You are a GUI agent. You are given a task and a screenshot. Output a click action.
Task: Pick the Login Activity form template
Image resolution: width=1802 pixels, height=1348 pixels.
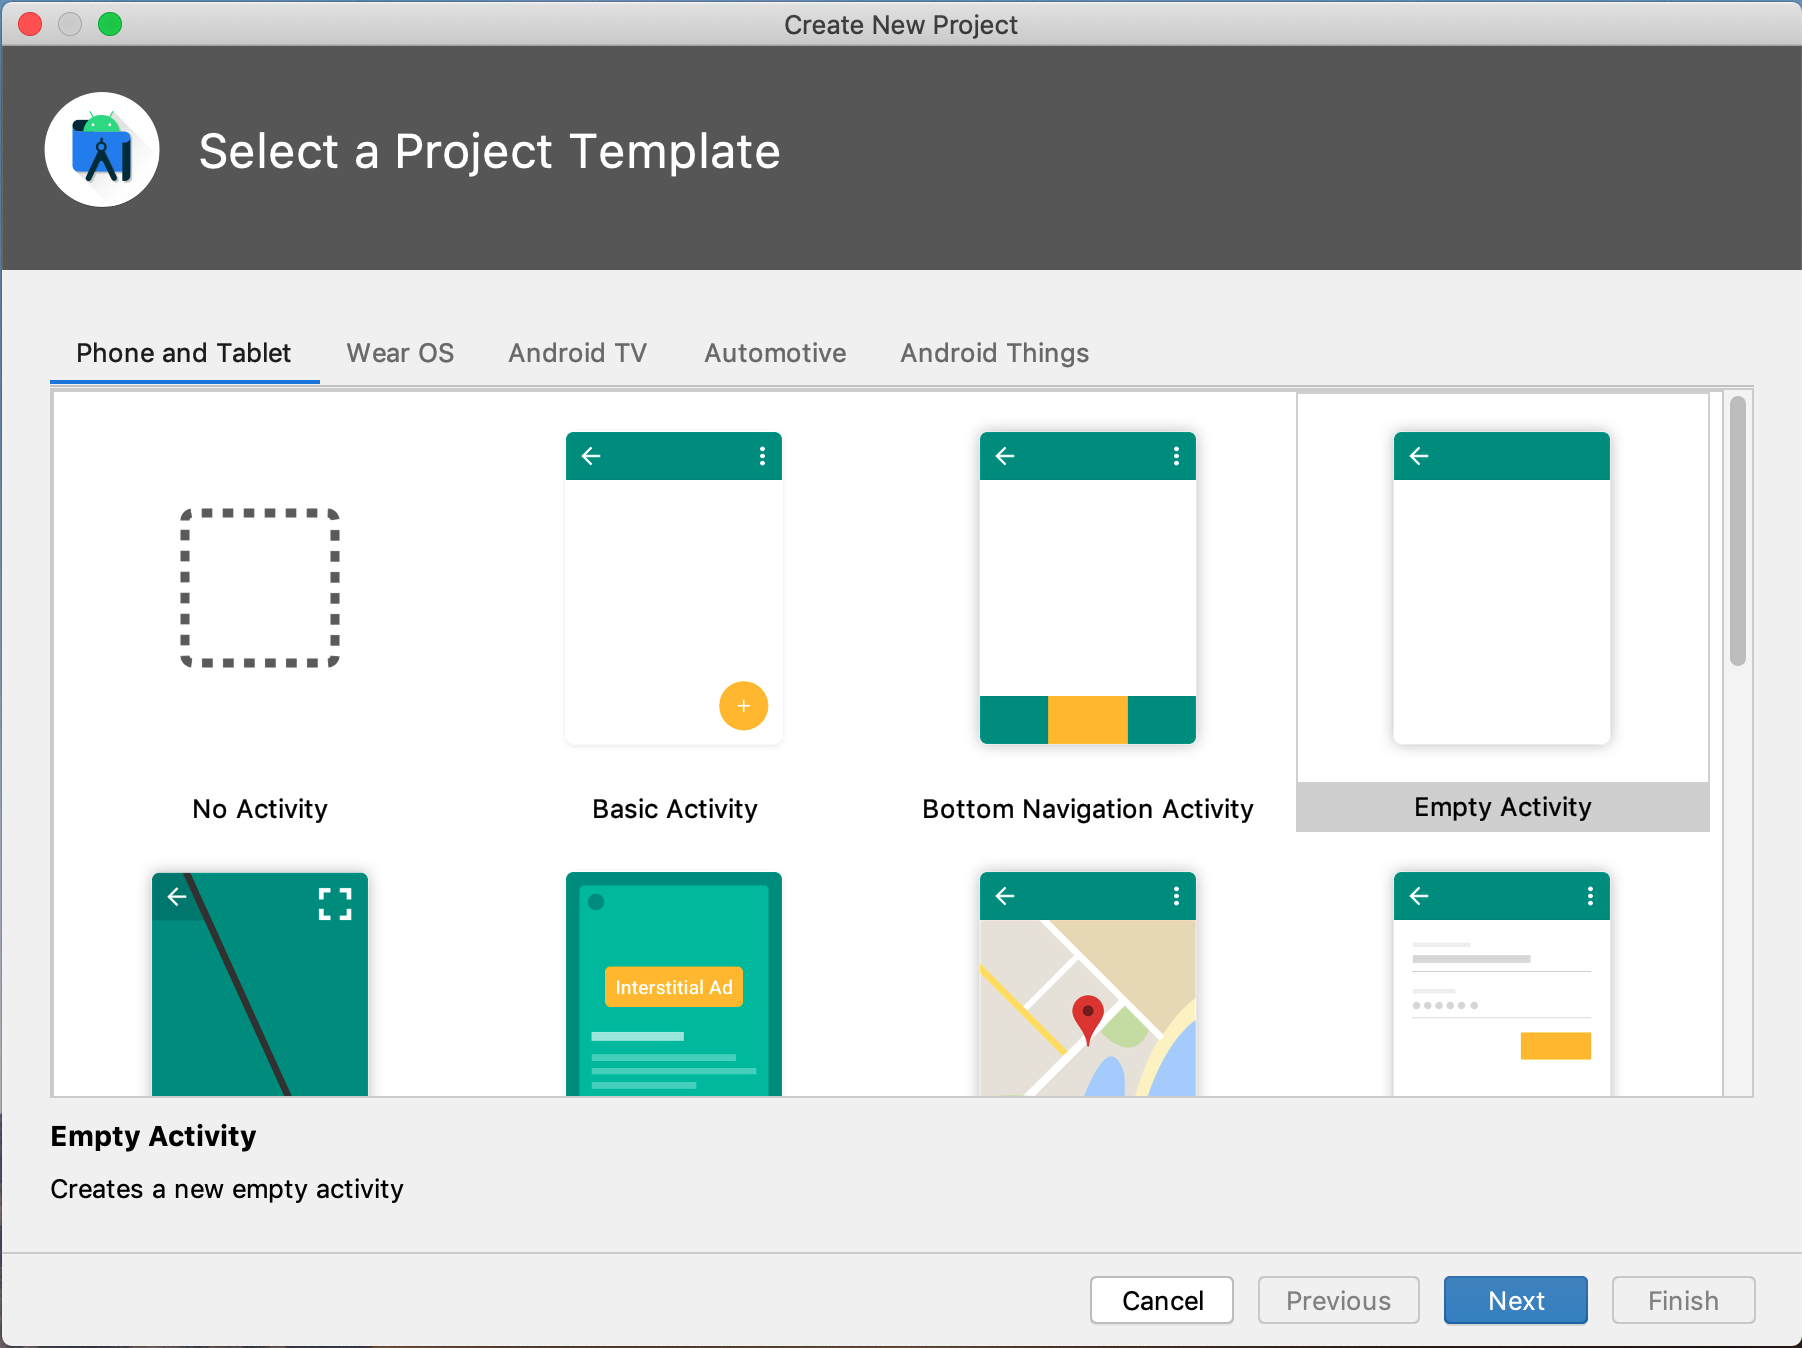[1501, 984]
